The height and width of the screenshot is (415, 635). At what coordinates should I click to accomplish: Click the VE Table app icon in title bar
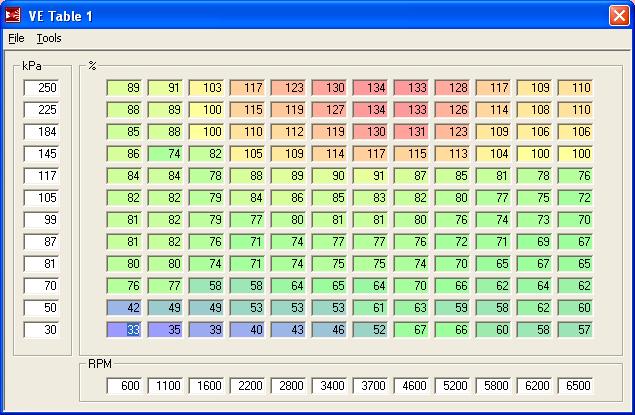coord(14,15)
